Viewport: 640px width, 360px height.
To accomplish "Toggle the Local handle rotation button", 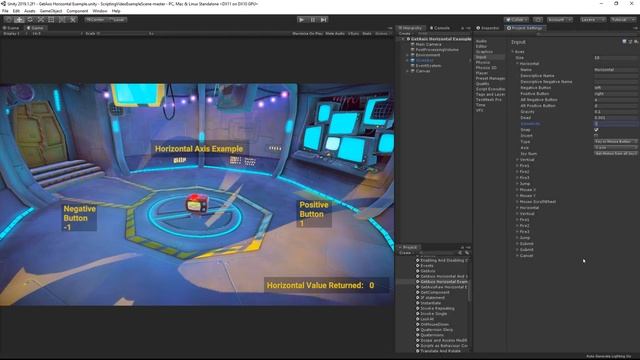I will pos(118,20).
